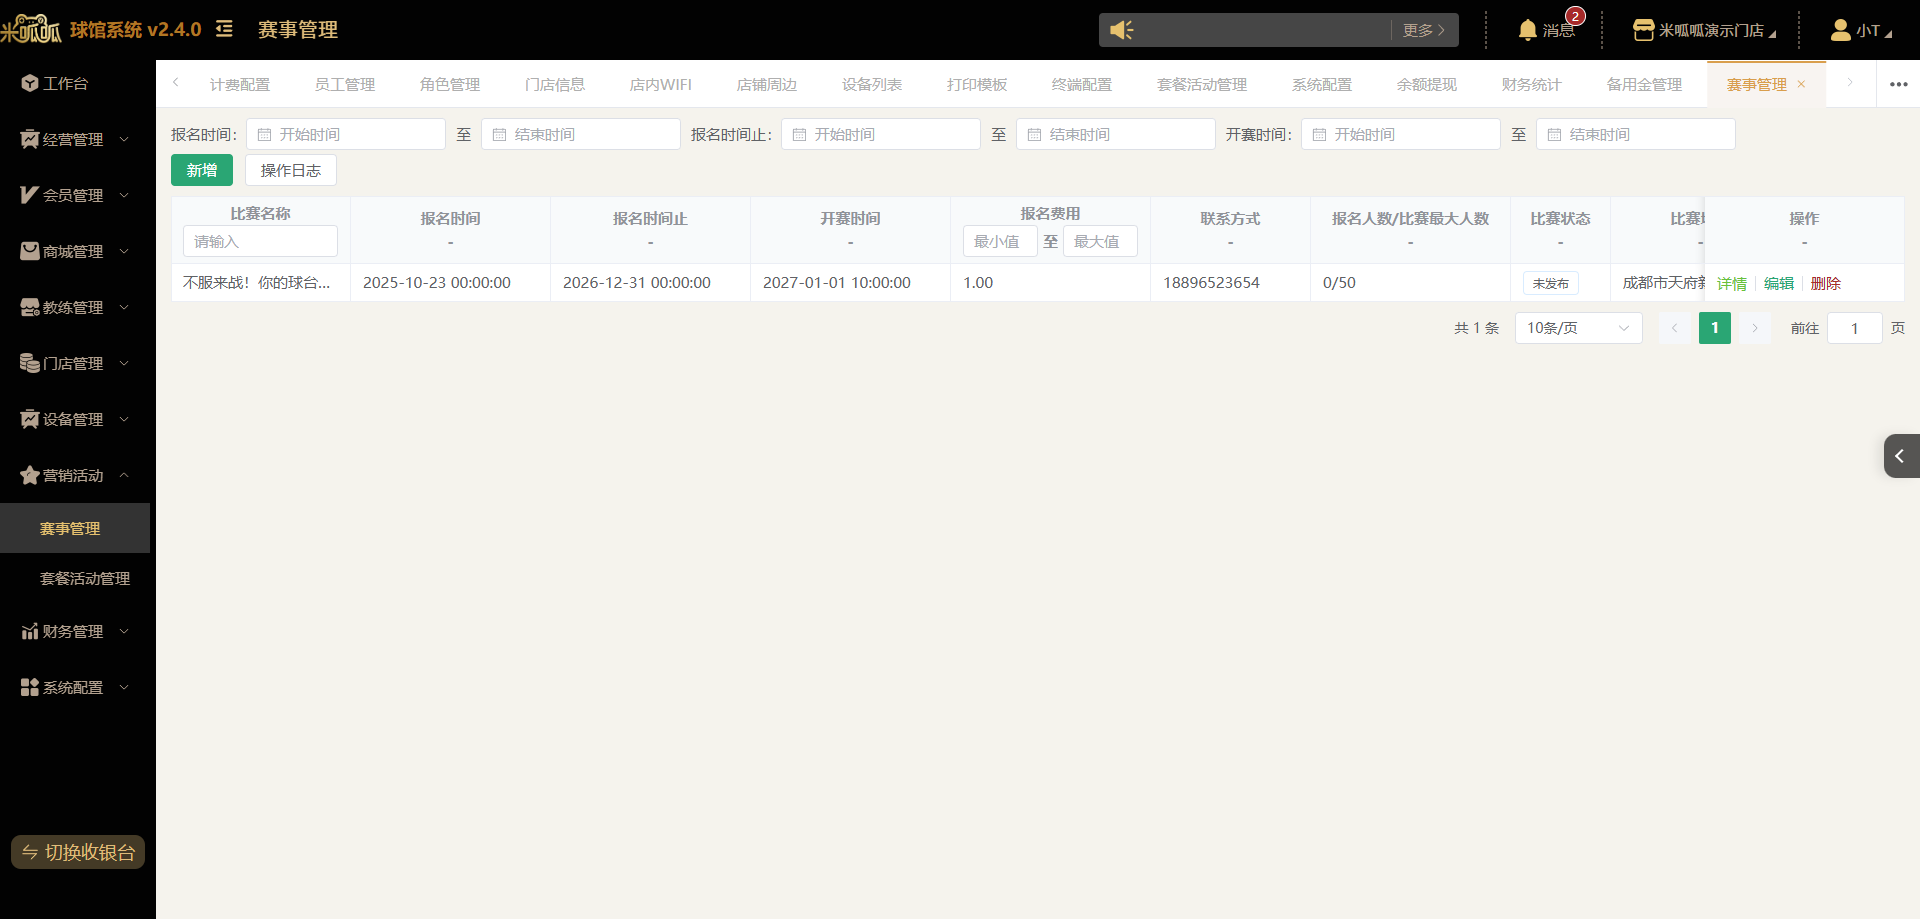The image size is (1920, 919).
Task: Focus the 比赛名称 filter input
Action: (x=260, y=241)
